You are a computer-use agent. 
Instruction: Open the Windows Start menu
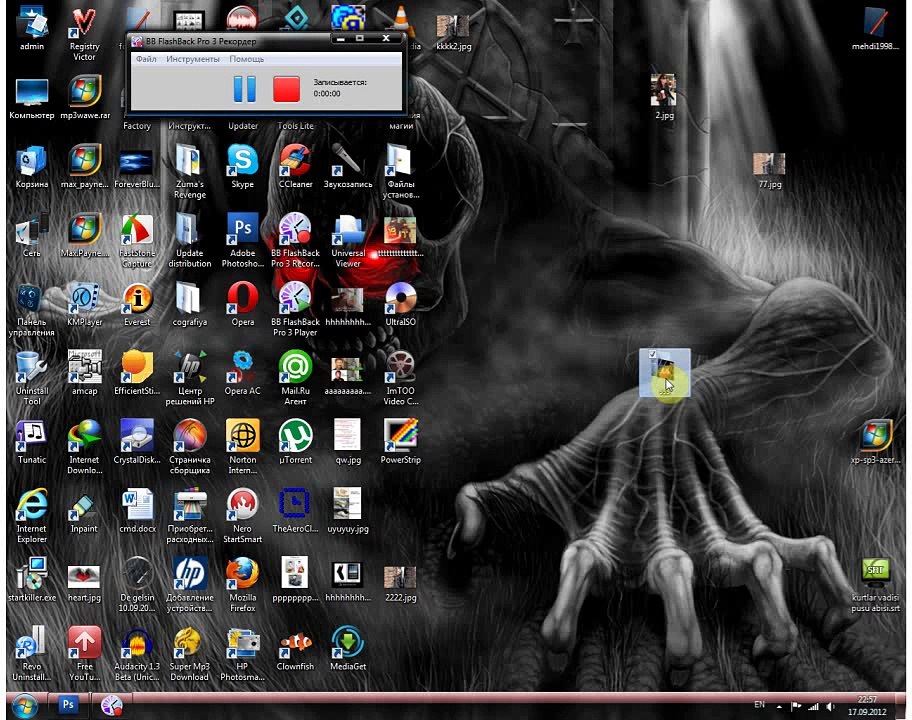(x=24, y=707)
